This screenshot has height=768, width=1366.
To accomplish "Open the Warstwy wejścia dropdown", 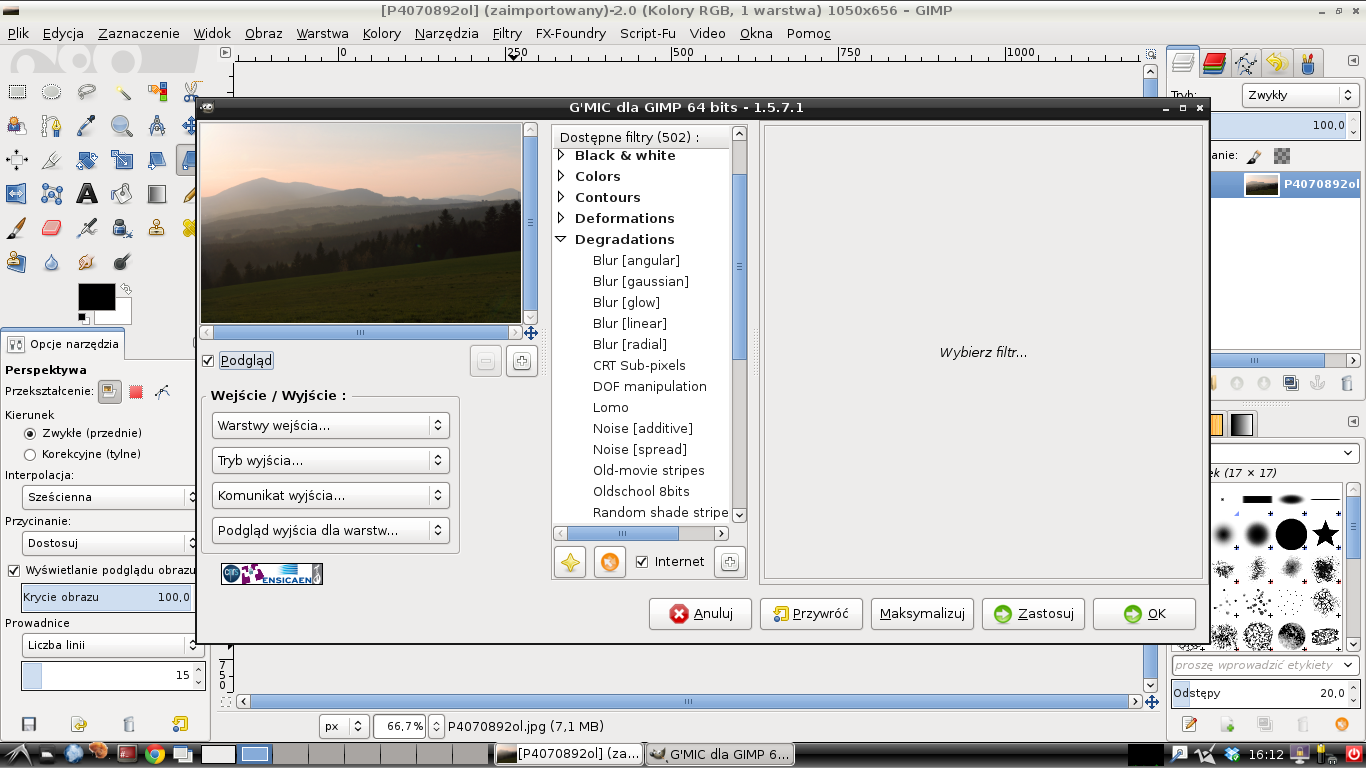I will tap(330, 426).
